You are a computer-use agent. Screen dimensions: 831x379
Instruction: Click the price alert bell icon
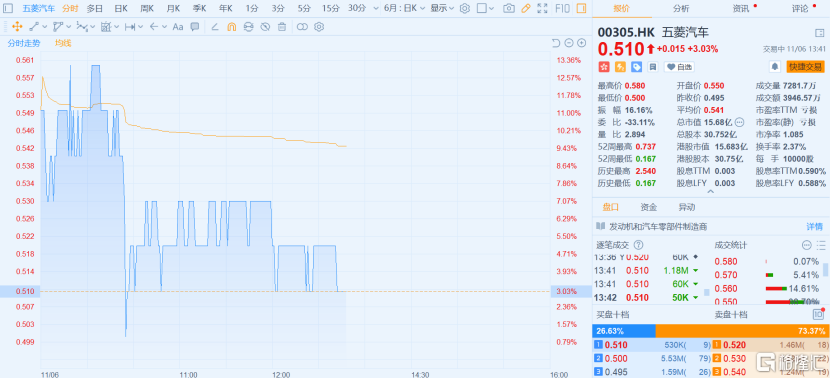pyautogui.click(x=775, y=67)
